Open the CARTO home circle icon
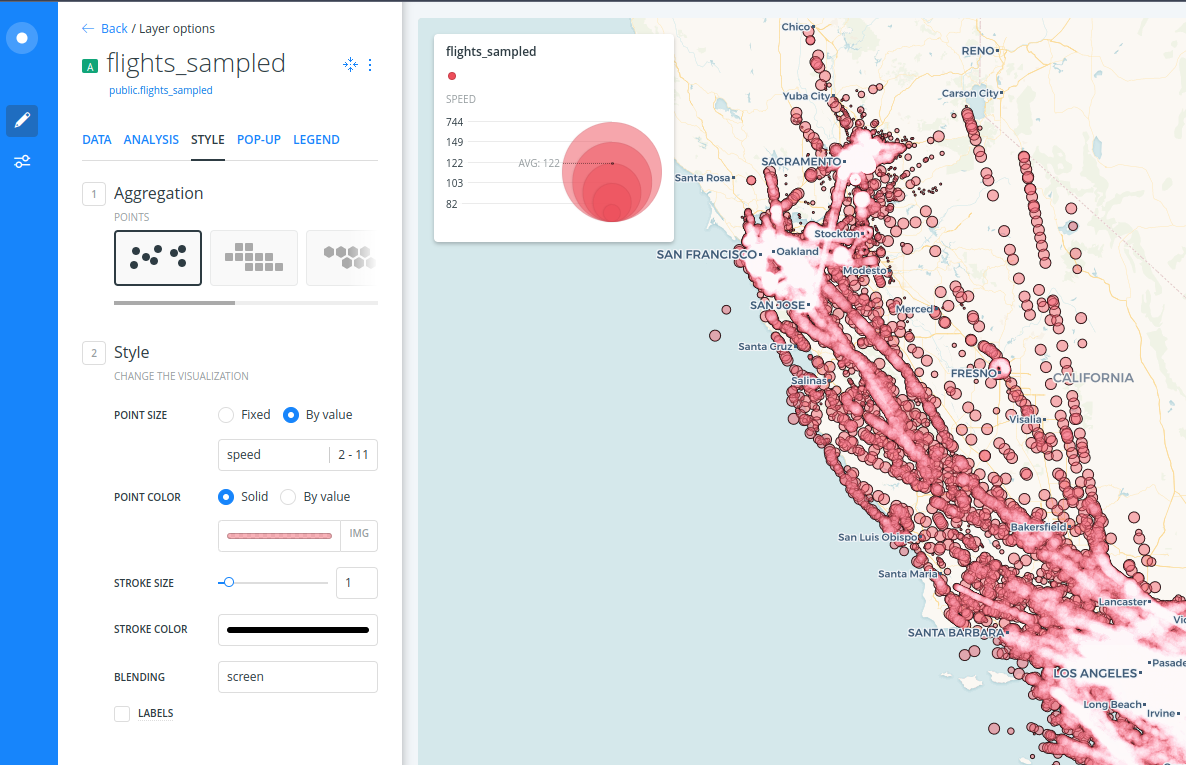1186x765 pixels. click(x=22, y=38)
